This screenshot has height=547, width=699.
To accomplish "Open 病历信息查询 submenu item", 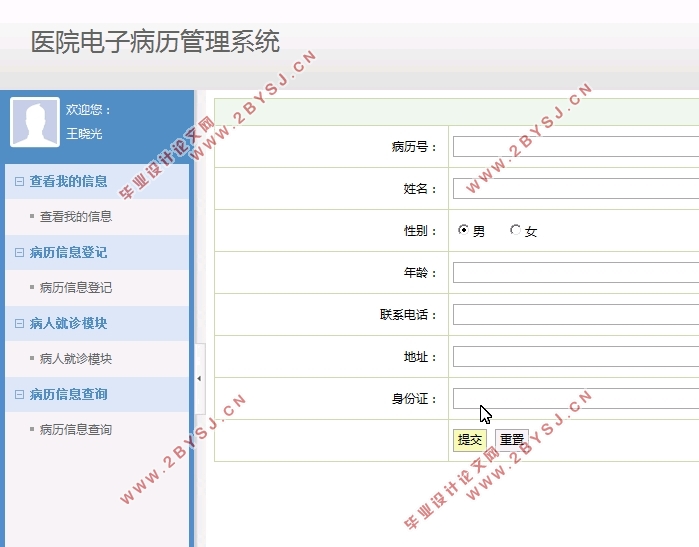I will point(76,429).
